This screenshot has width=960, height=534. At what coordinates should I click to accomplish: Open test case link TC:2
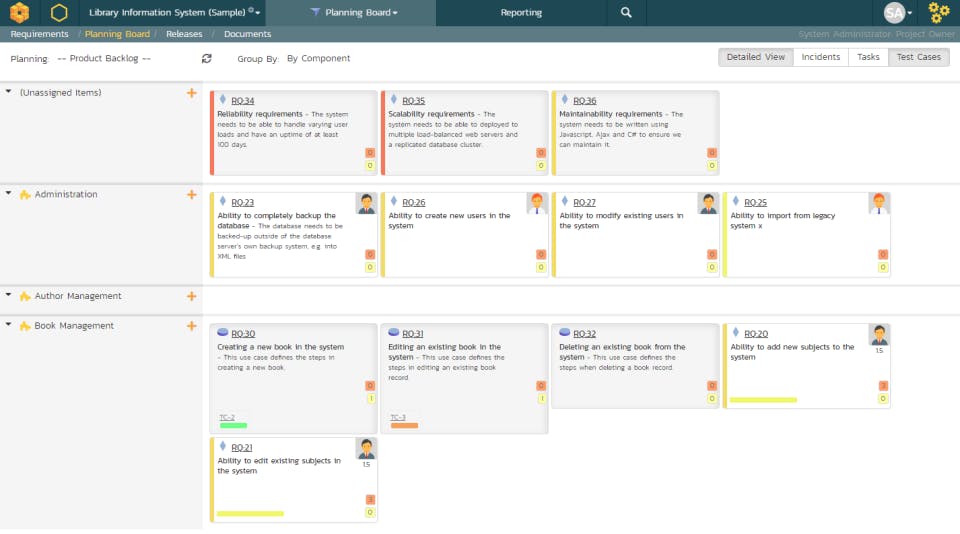click(x=227, y=418)
